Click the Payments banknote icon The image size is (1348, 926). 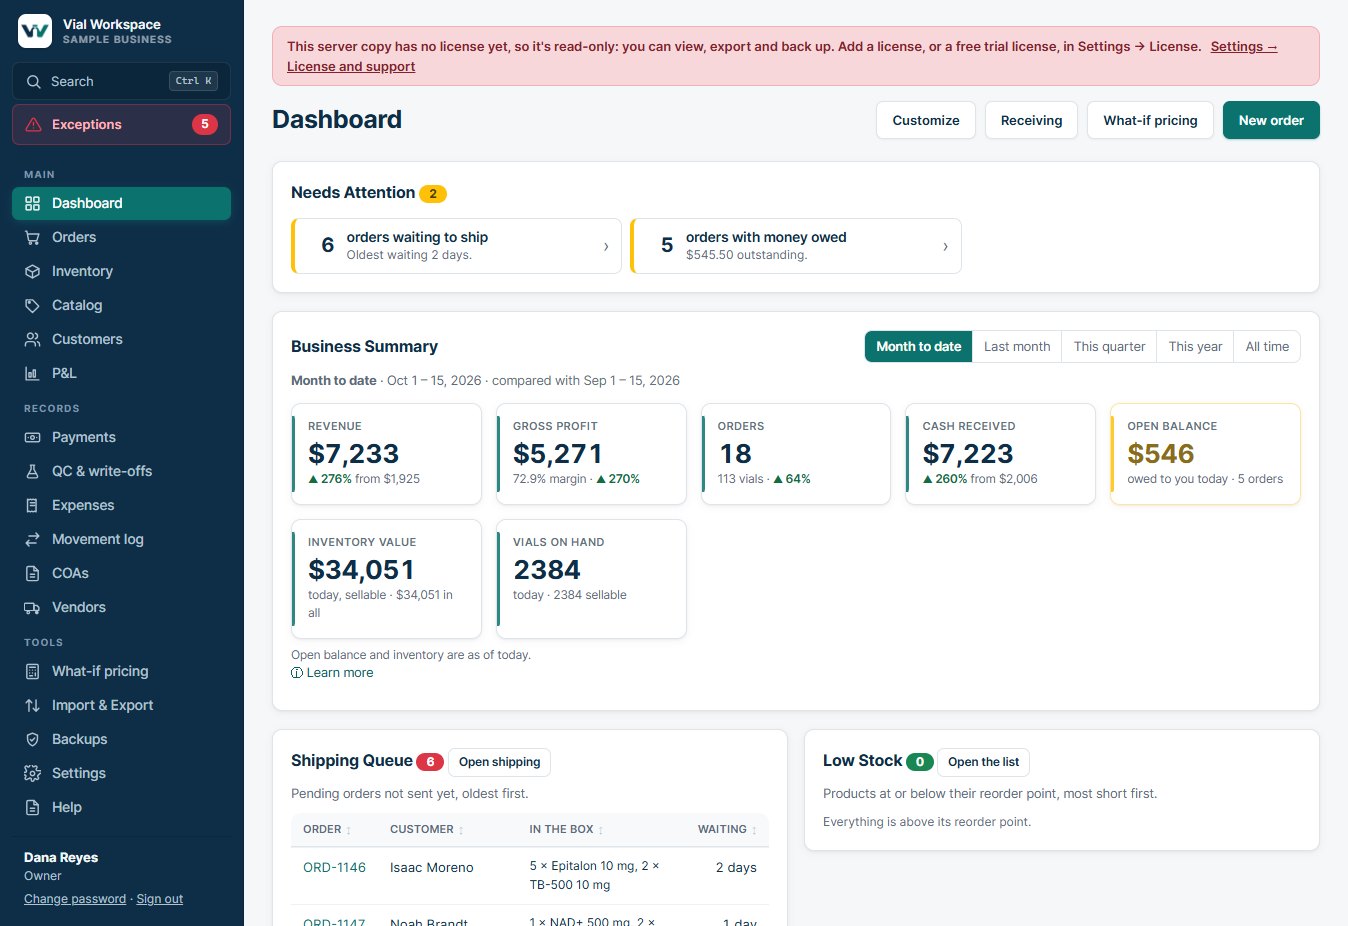point(32,437)
